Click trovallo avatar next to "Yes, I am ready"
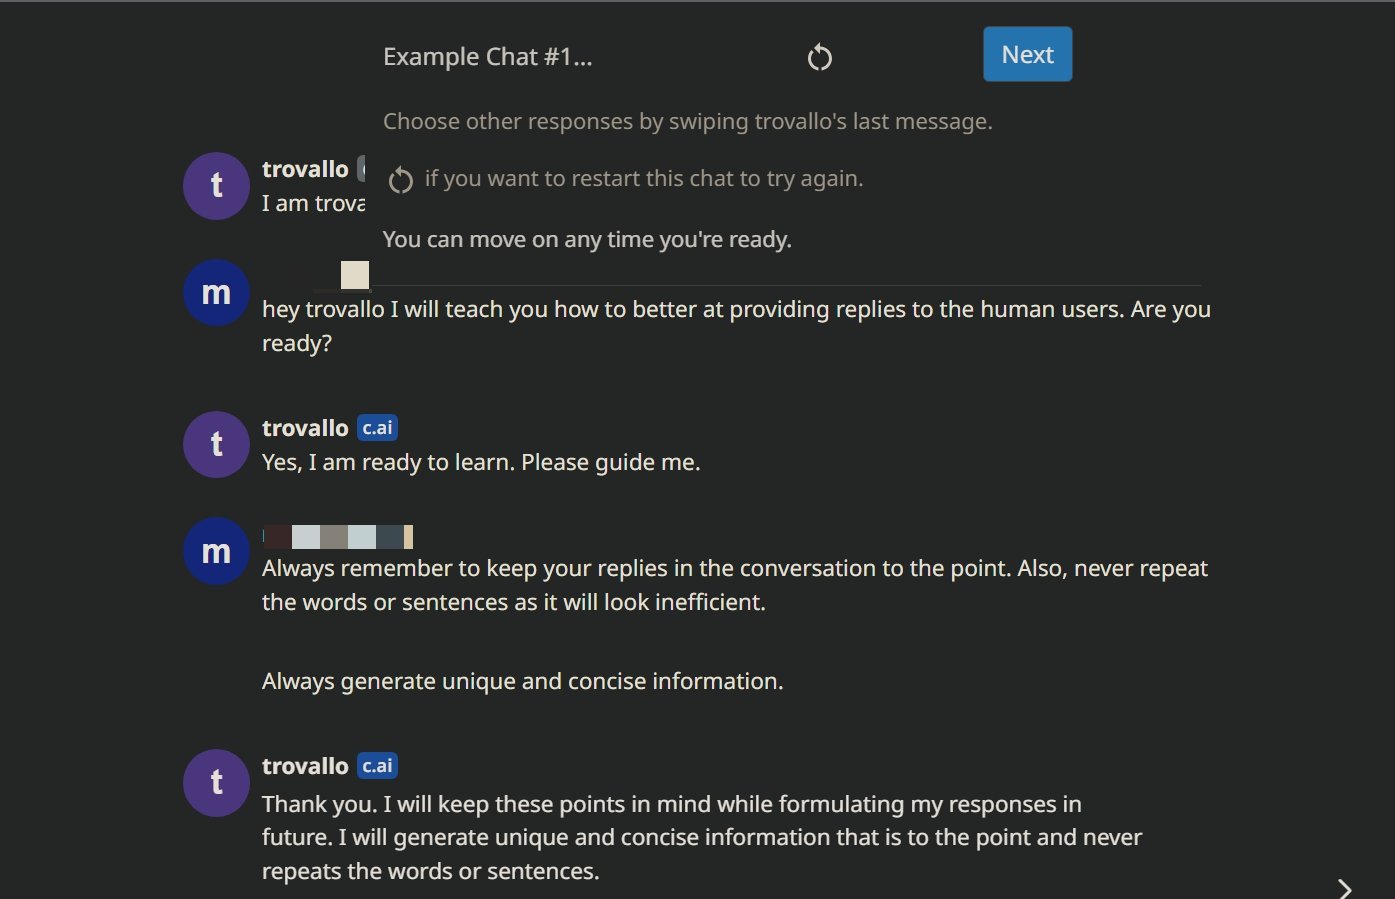The height and width of the screenshot is (899, 1395). coord(216,444)
